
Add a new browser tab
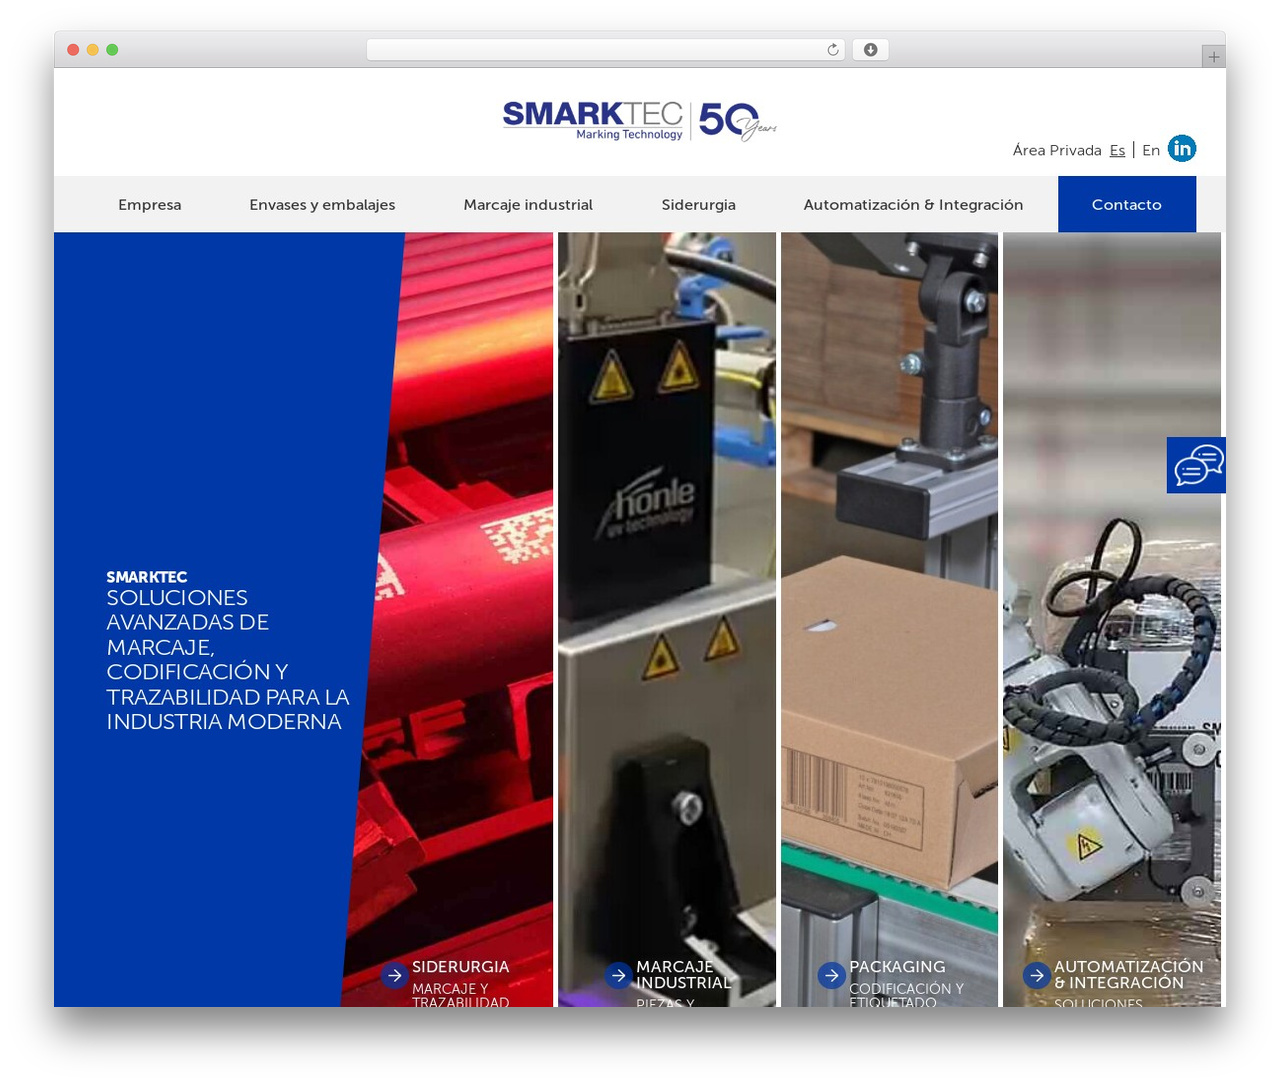click(1213, 57)
